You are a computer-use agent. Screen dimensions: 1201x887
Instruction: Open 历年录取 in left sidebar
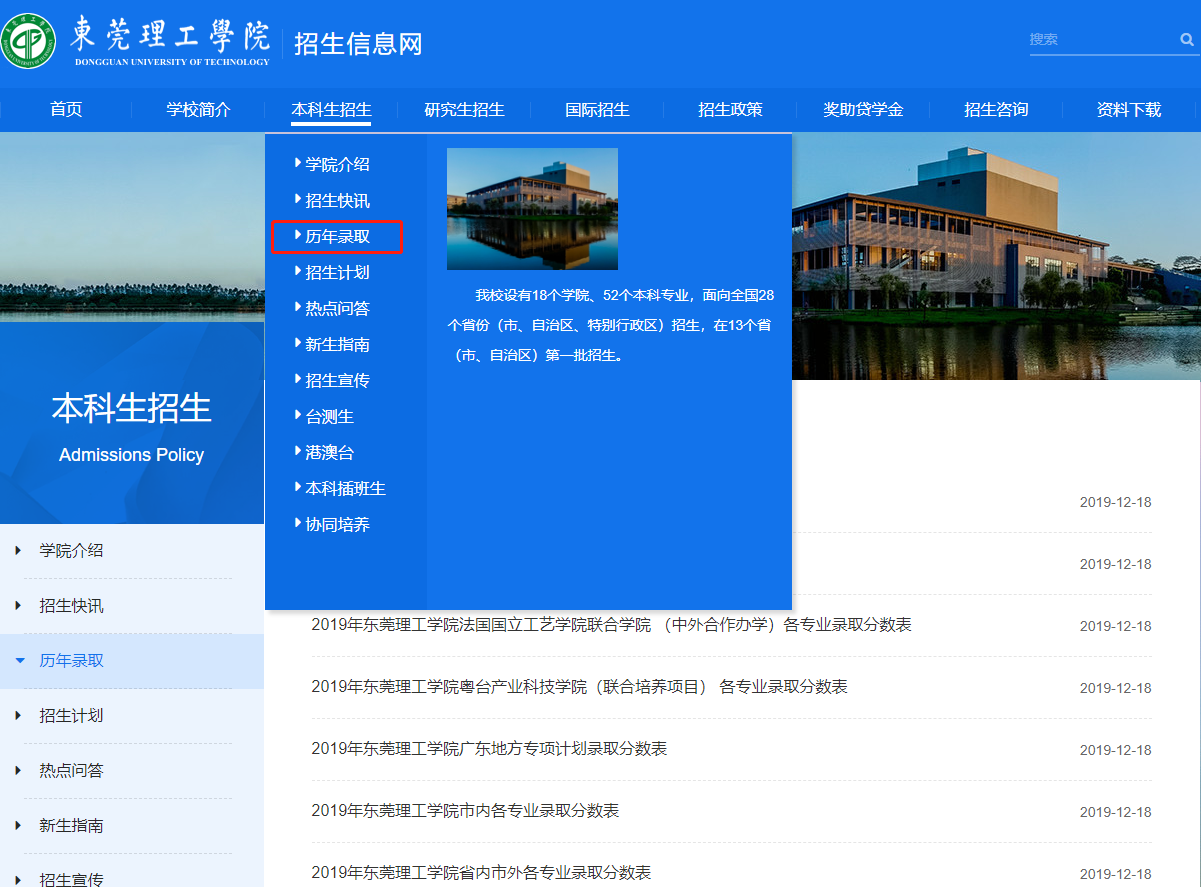(71, 660)
